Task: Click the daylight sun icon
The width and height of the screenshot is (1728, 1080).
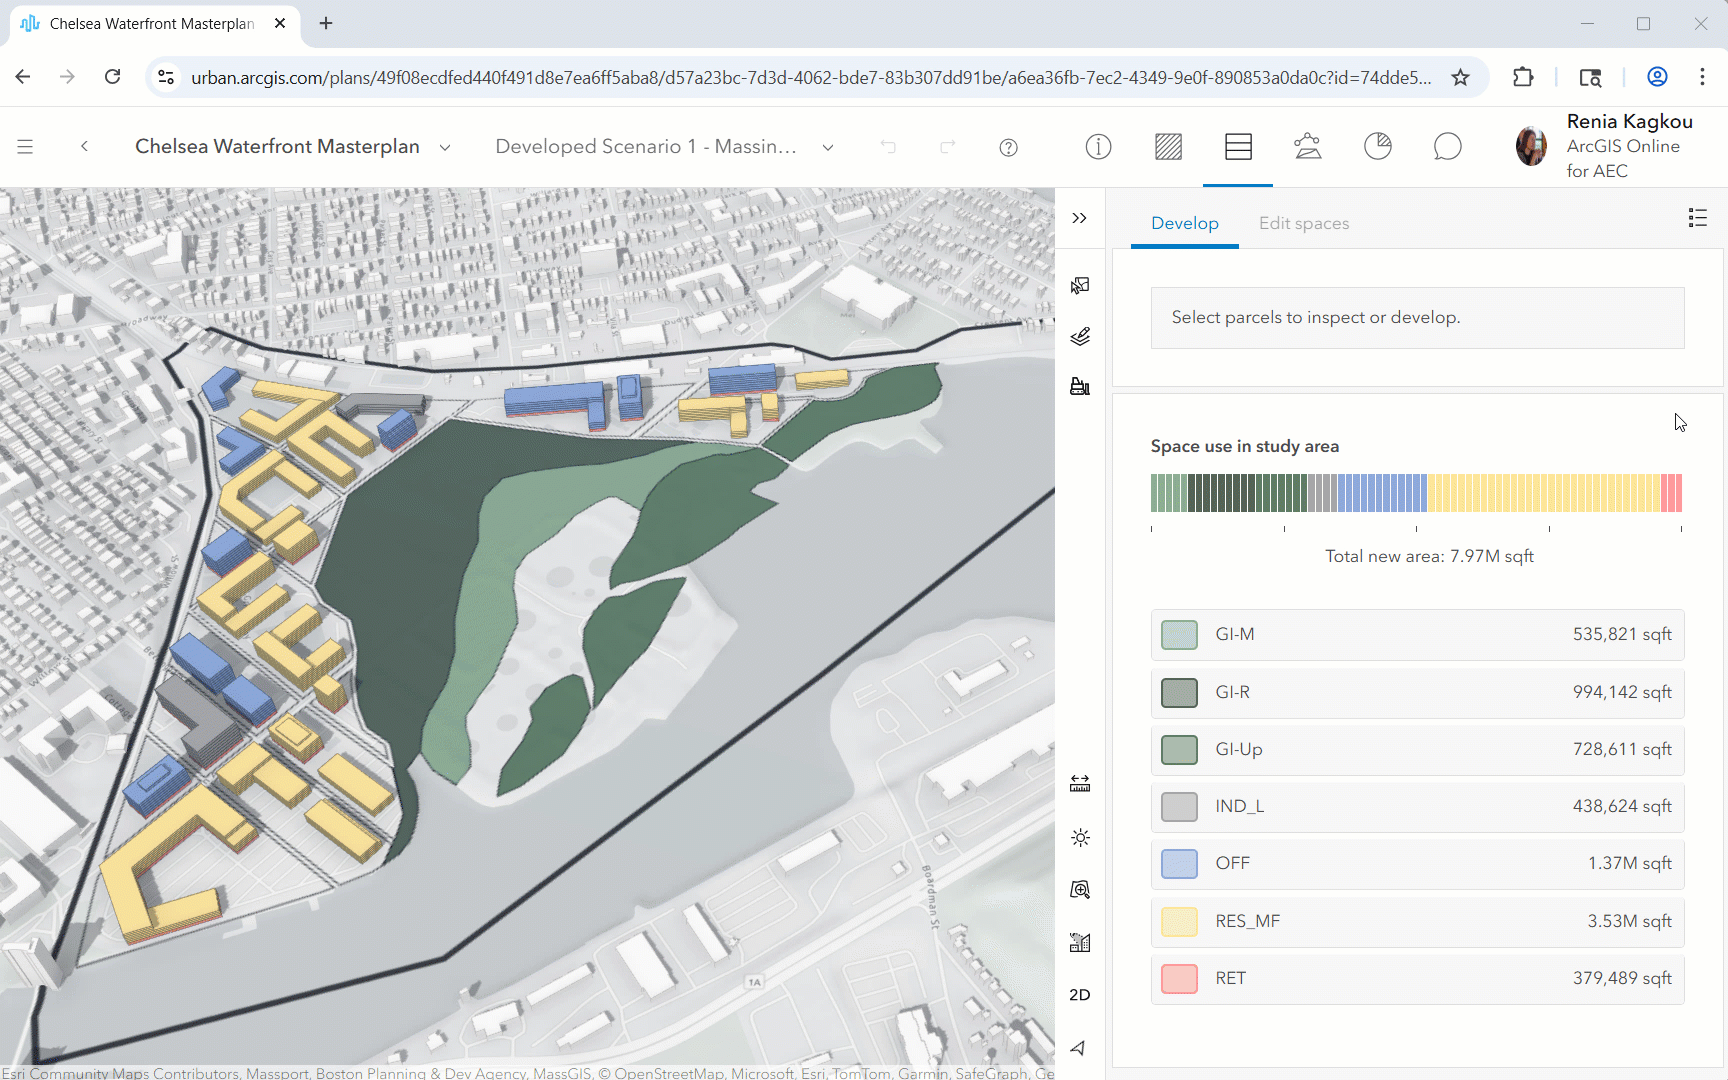Action: (1080, 838)
